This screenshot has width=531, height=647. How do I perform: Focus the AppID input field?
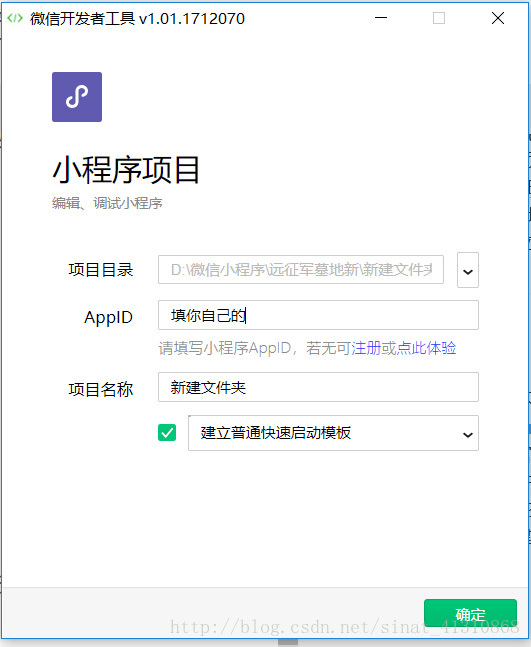pyautogui.click(x=318, y=315)
